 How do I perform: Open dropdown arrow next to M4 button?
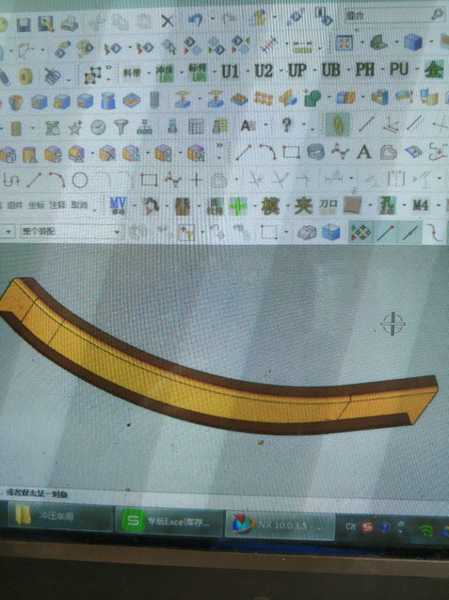(x=437, y=205)
